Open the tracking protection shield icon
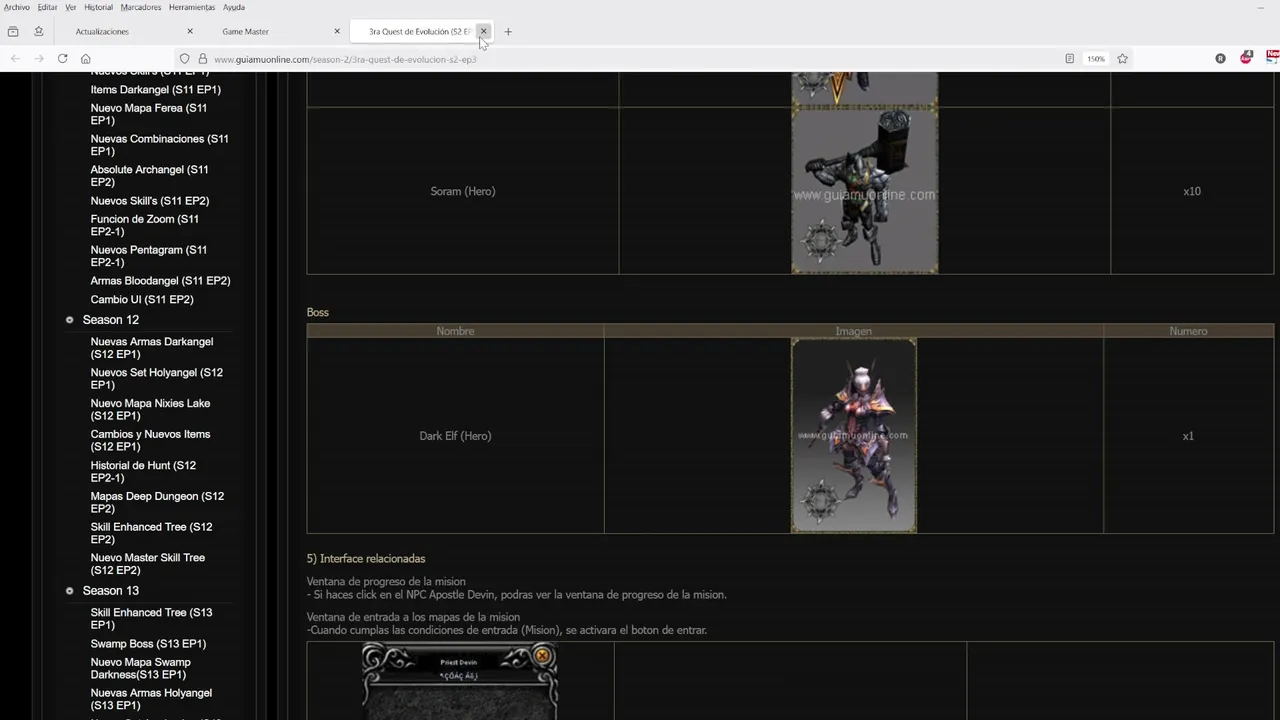 (x=184, y=59)
